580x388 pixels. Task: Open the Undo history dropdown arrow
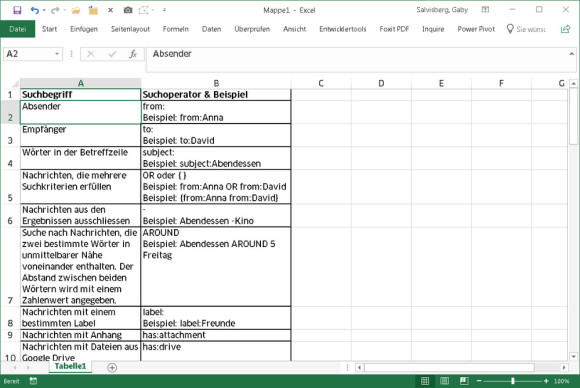pos(44,10)
